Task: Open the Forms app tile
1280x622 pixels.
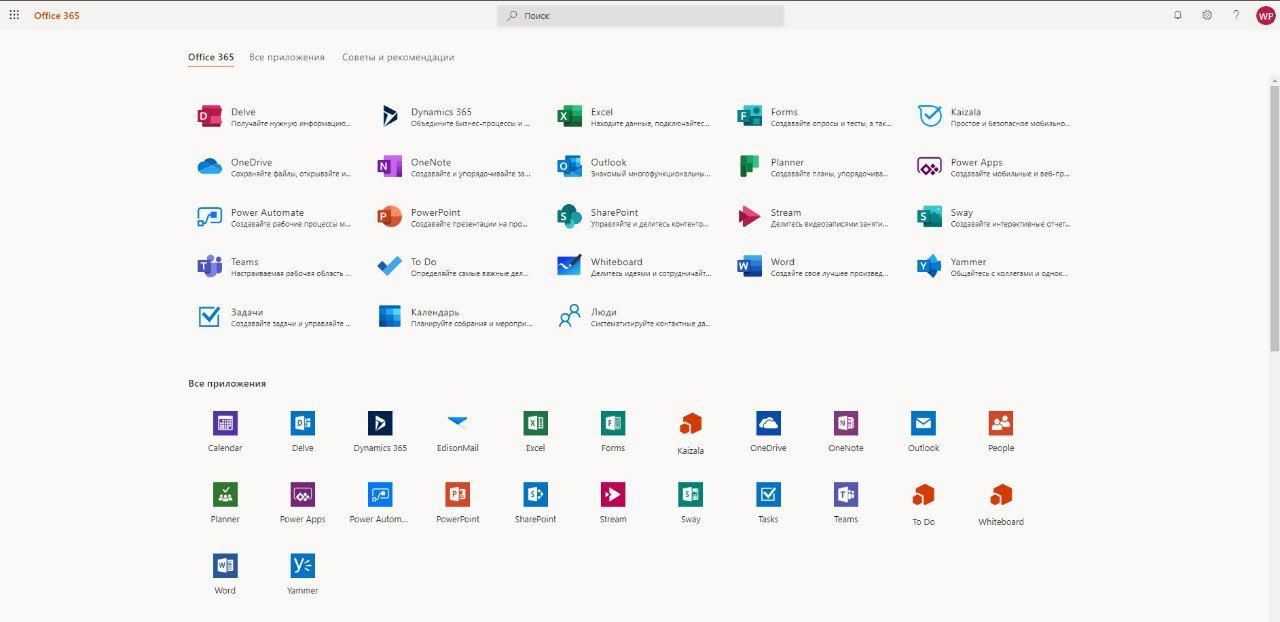Action: [815, 117]
